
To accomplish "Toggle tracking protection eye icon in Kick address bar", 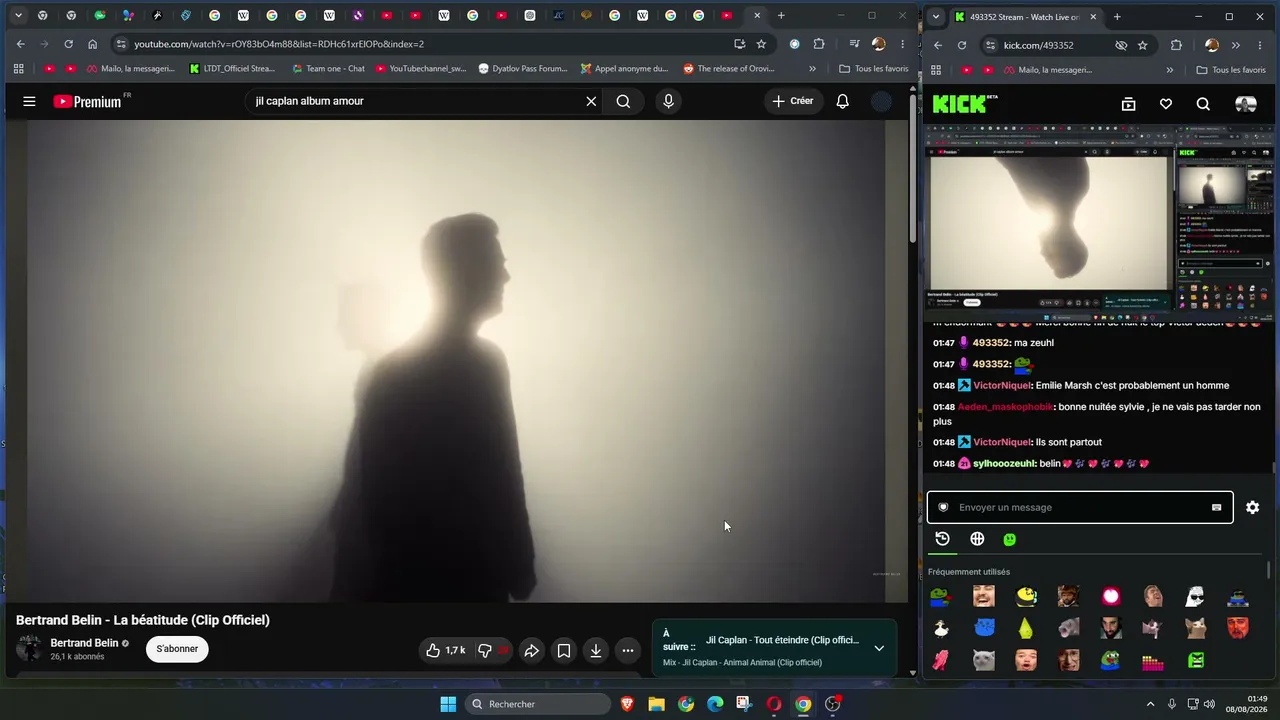I will point(1121,45).
